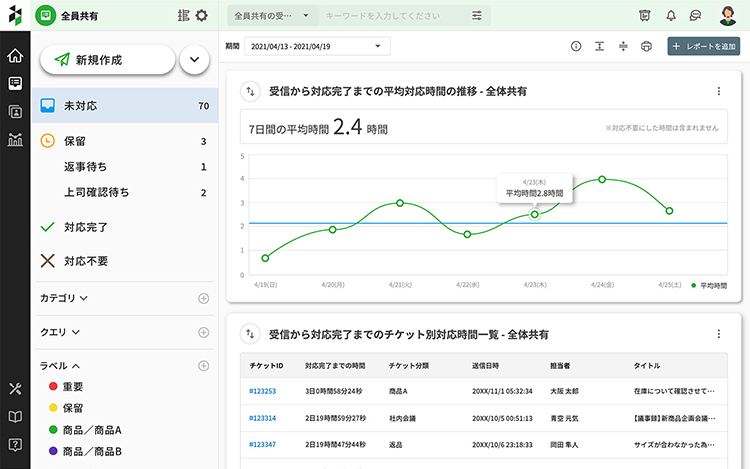The width and height of the screenshot is (750, 469).
Task: Select the red 重要 label
Action: click(x=66, y=386)
